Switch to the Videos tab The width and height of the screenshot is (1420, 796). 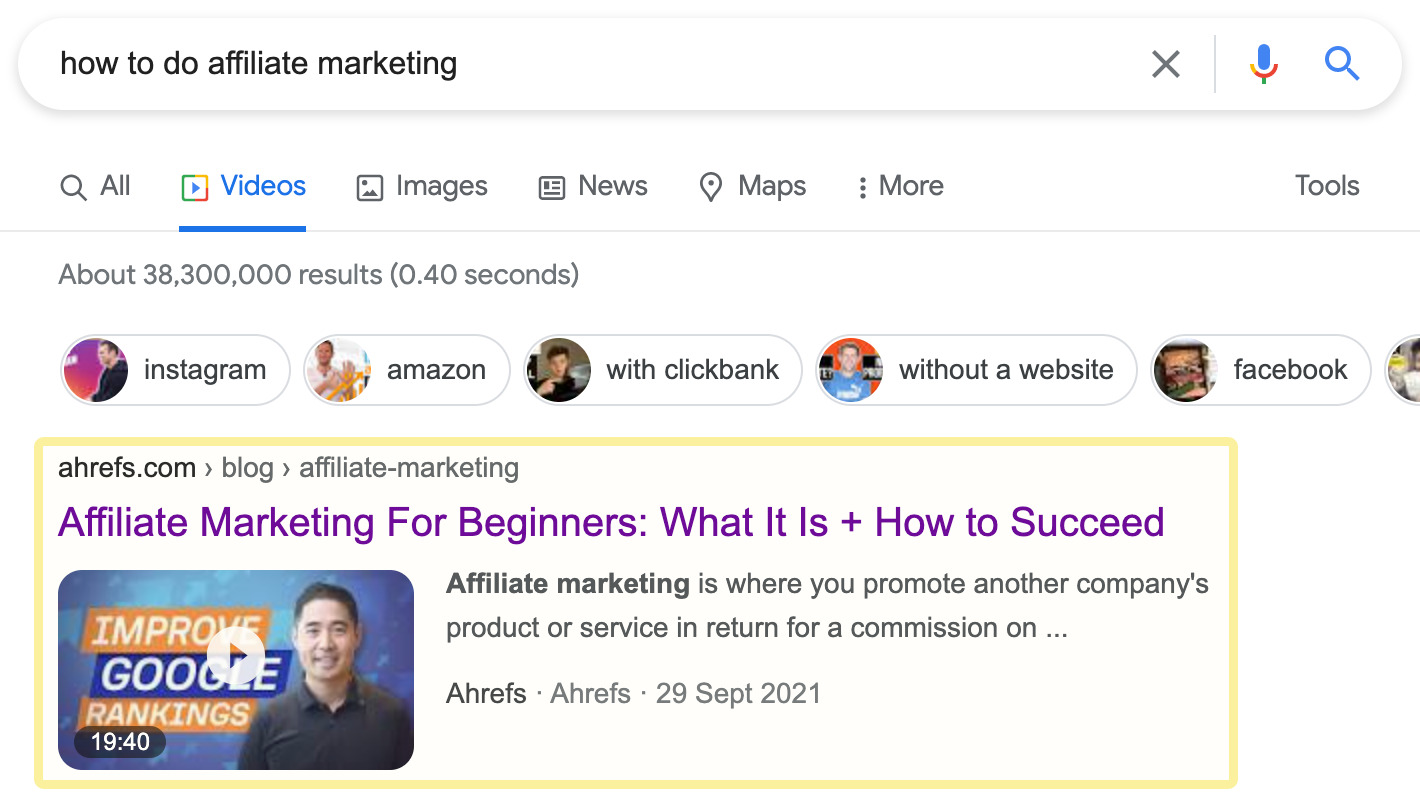[x=243, y=186]
